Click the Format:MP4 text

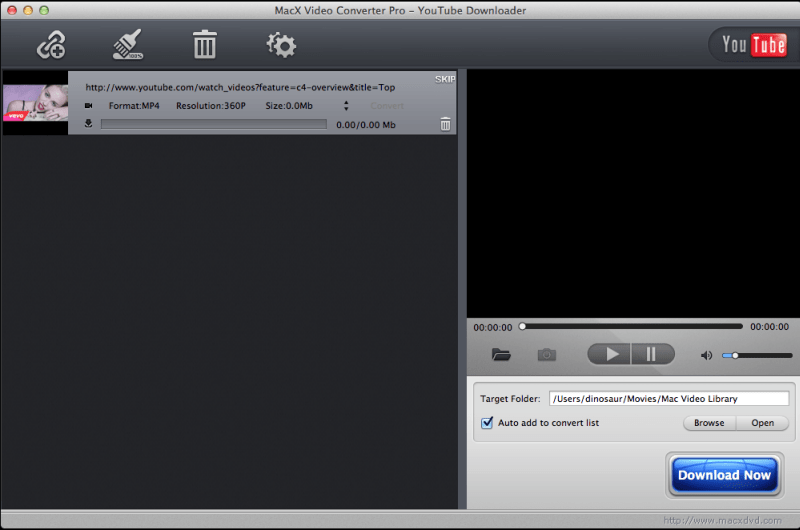[x=134, y=106]
